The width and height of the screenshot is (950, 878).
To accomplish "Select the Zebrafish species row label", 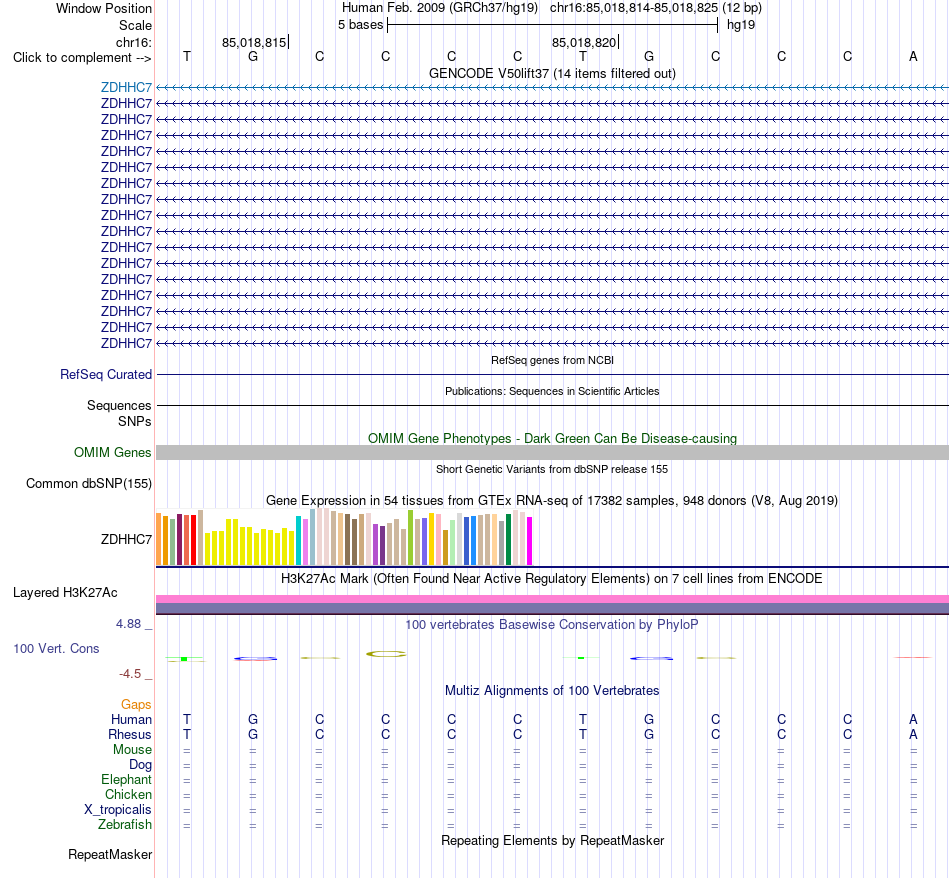I will pyautogui.click(x=125, y=825).
